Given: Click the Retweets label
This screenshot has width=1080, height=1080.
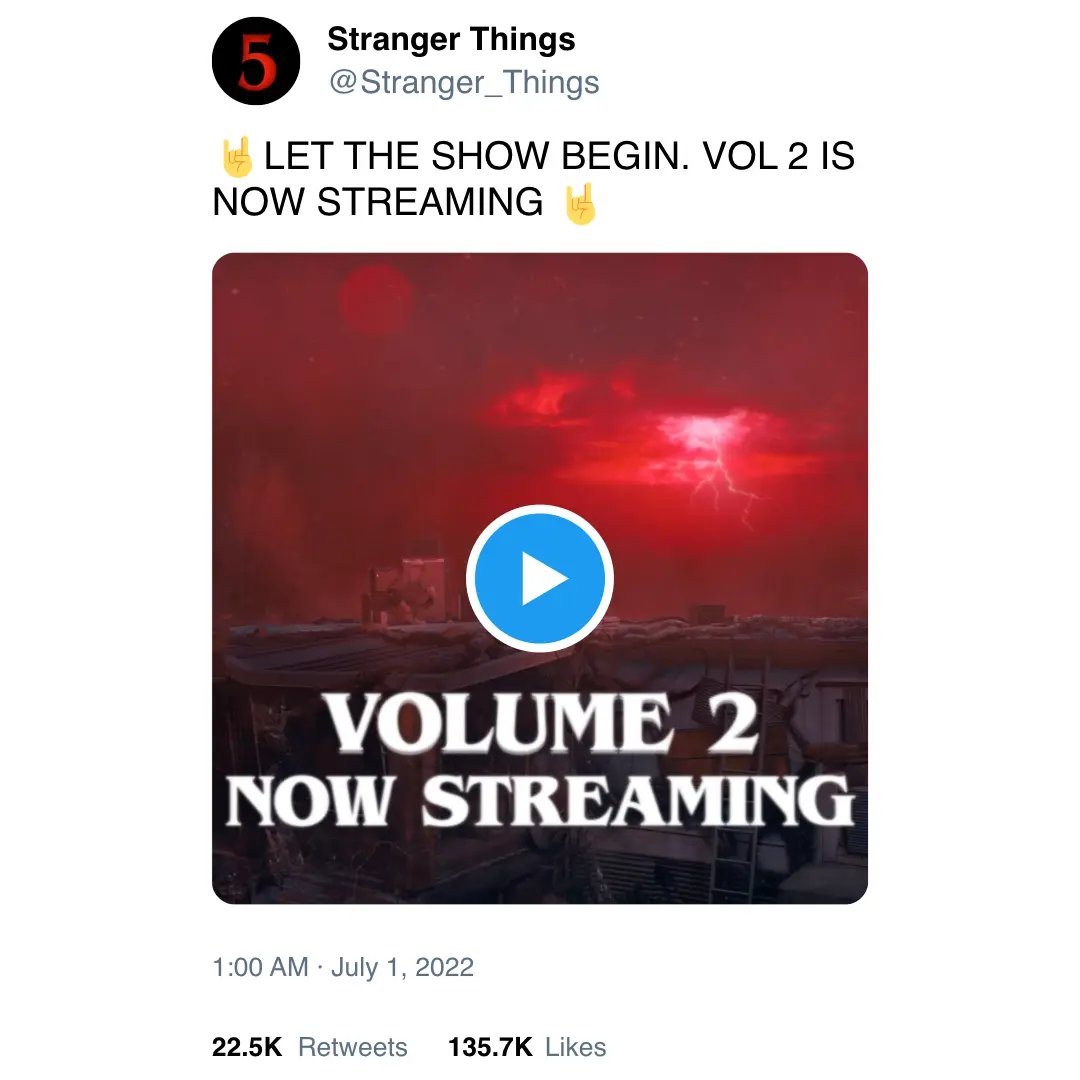Looking at the screenshot, I should point(353,1047).
